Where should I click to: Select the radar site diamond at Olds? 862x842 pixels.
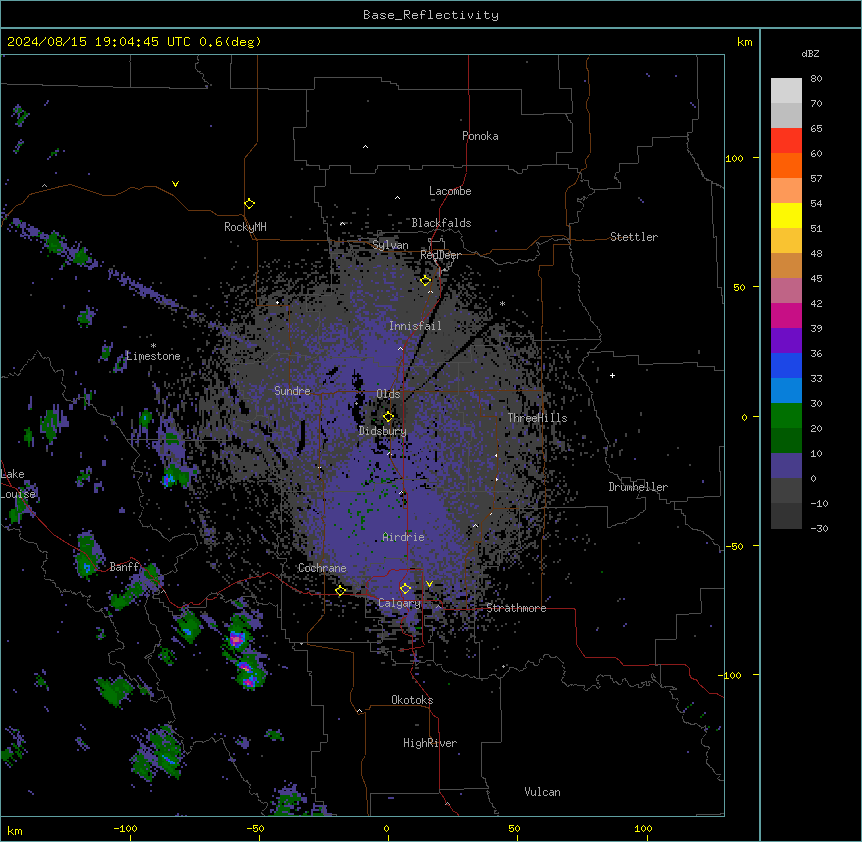click(388, 417)
